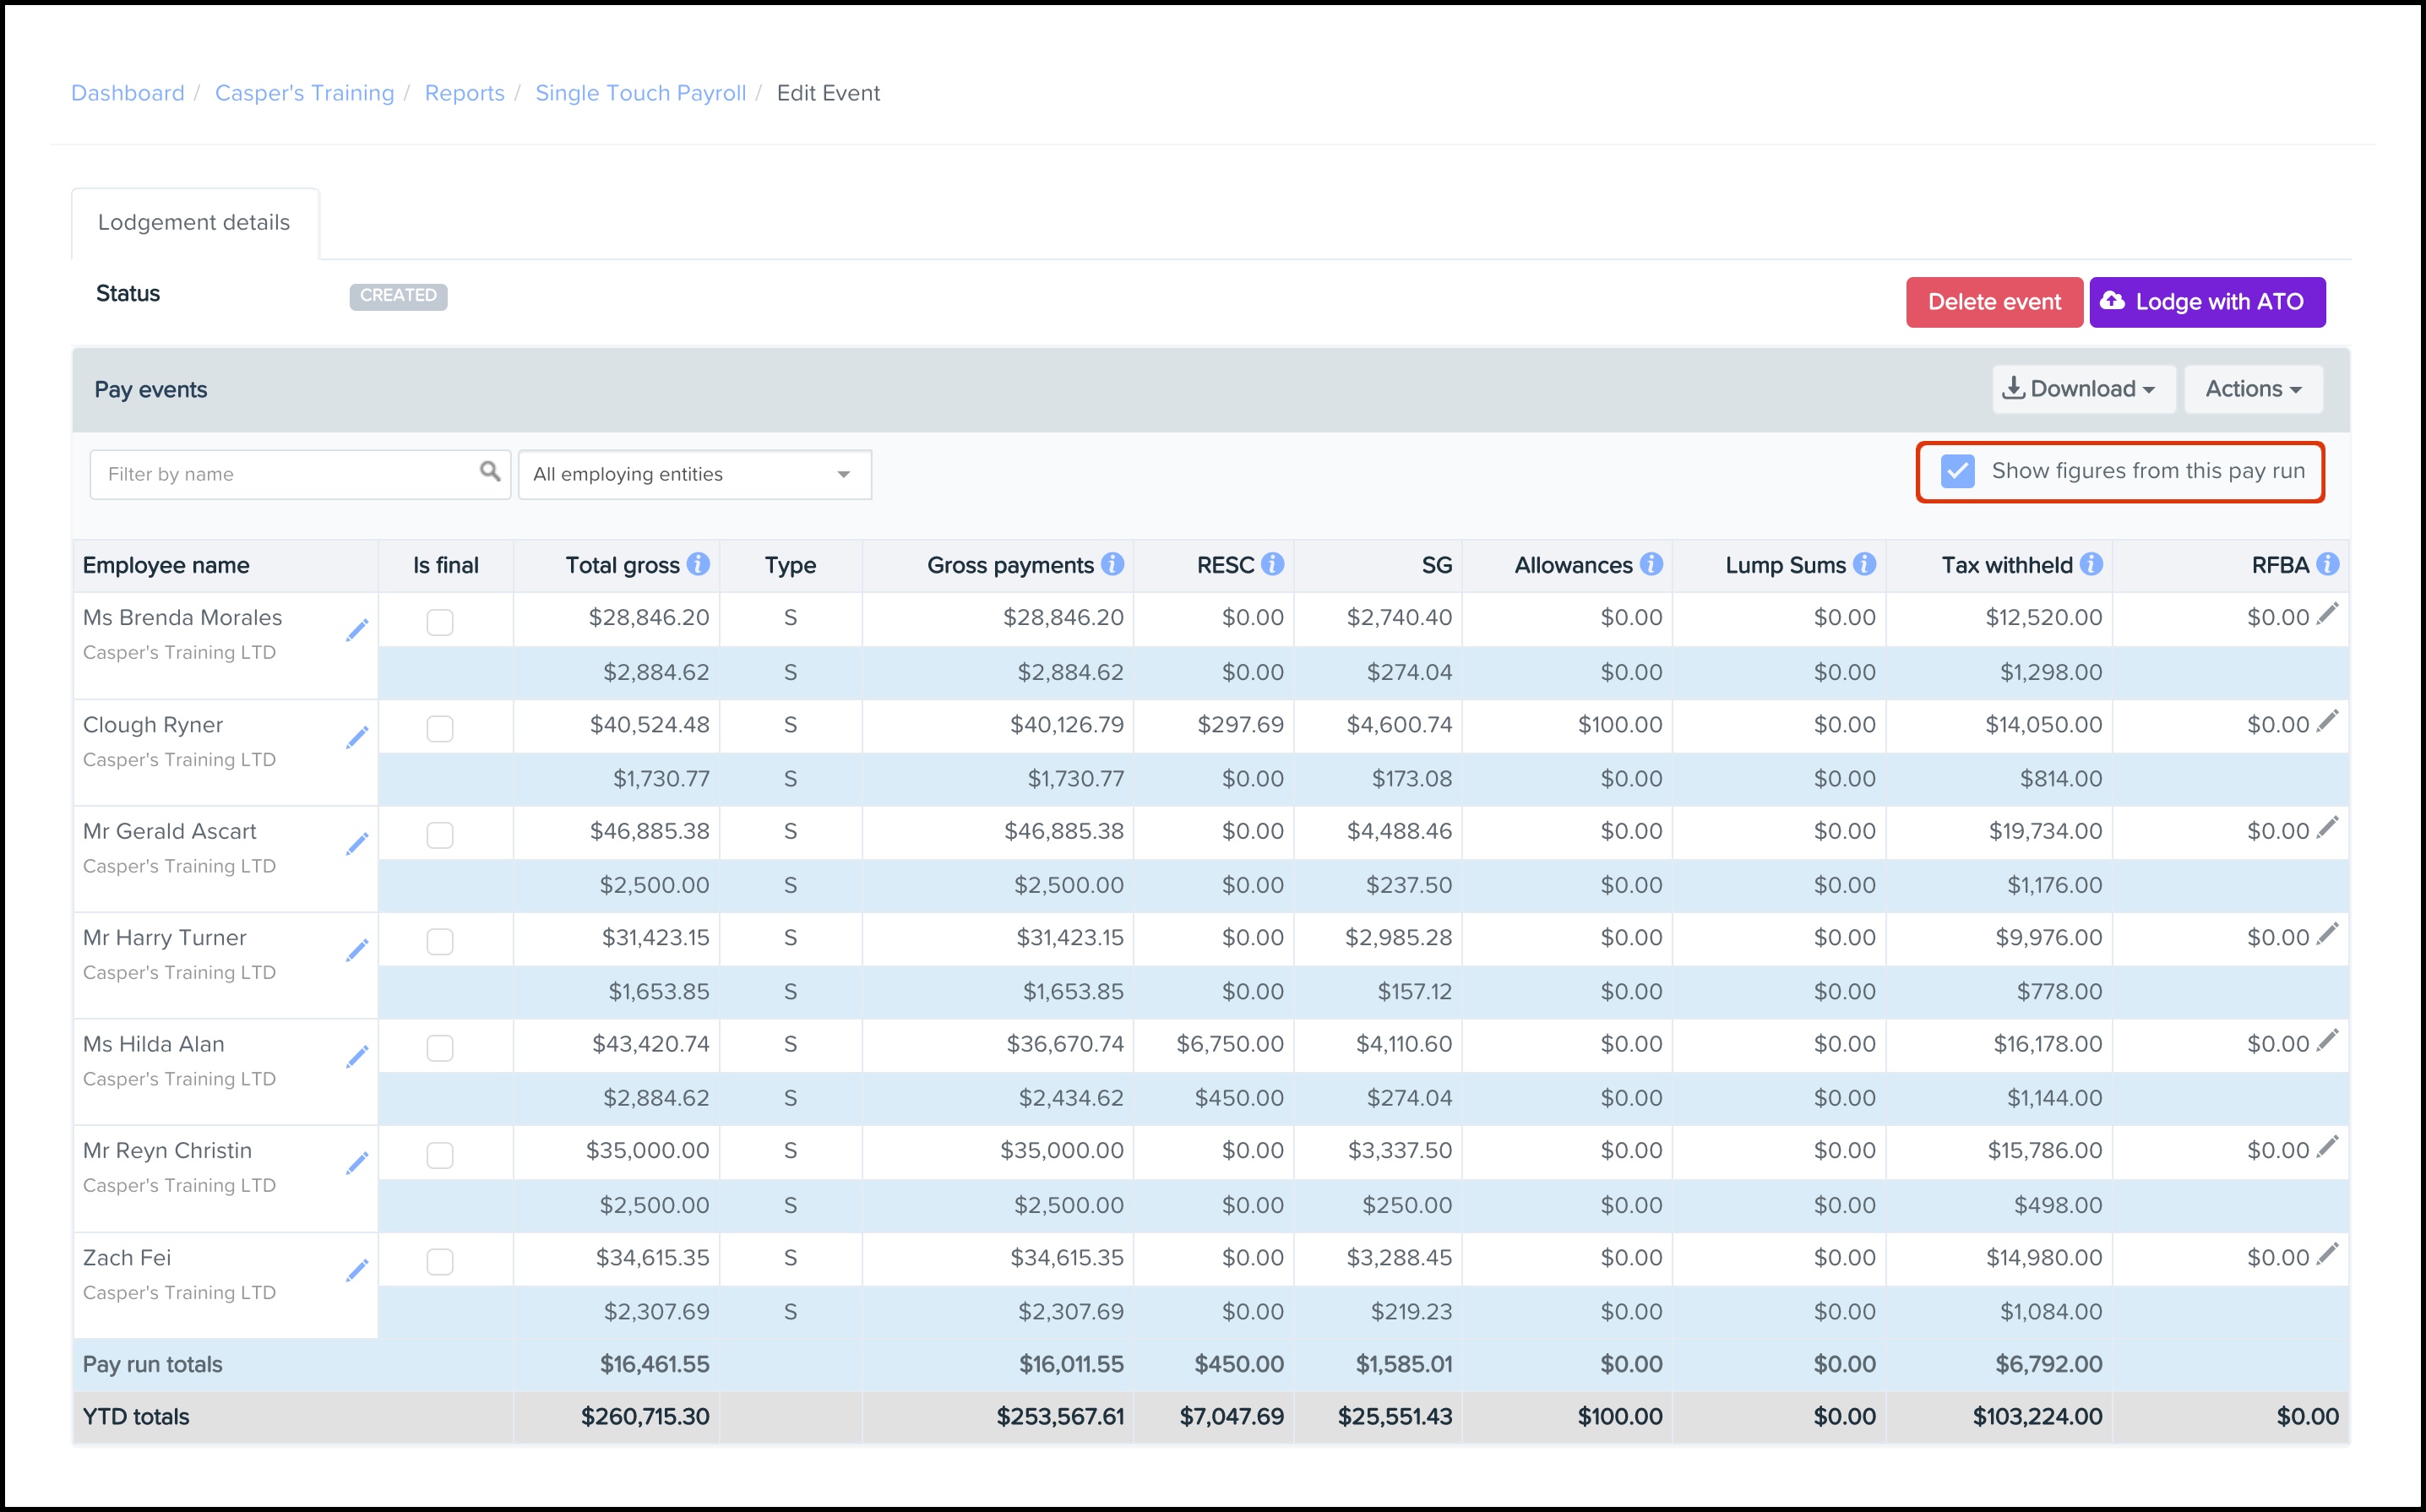Expand the Actions dropdown menu

click(x=2253, y=389)
